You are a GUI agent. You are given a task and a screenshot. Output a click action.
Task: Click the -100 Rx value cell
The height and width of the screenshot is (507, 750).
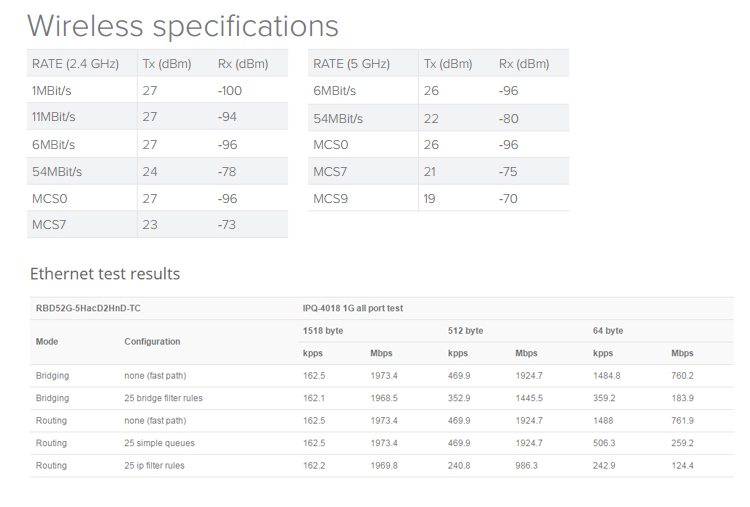(230, 91)
